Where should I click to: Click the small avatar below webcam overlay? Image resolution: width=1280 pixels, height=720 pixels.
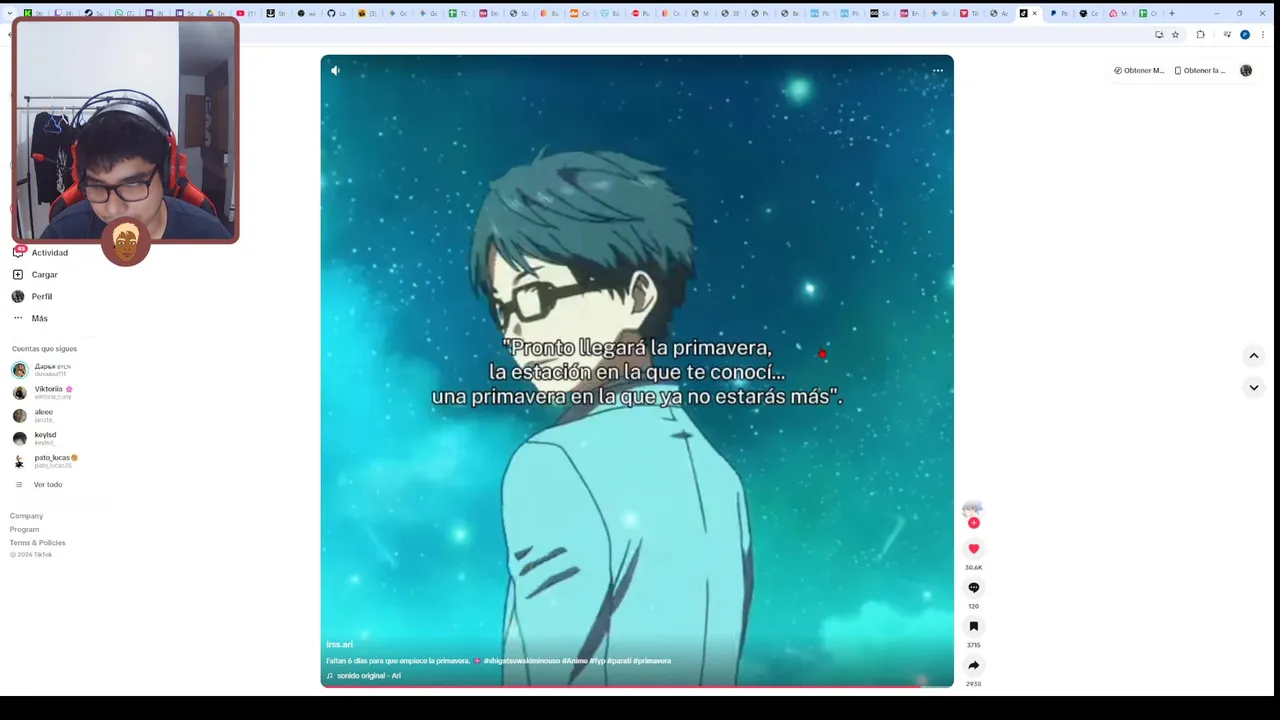click(x=125, y=242)
